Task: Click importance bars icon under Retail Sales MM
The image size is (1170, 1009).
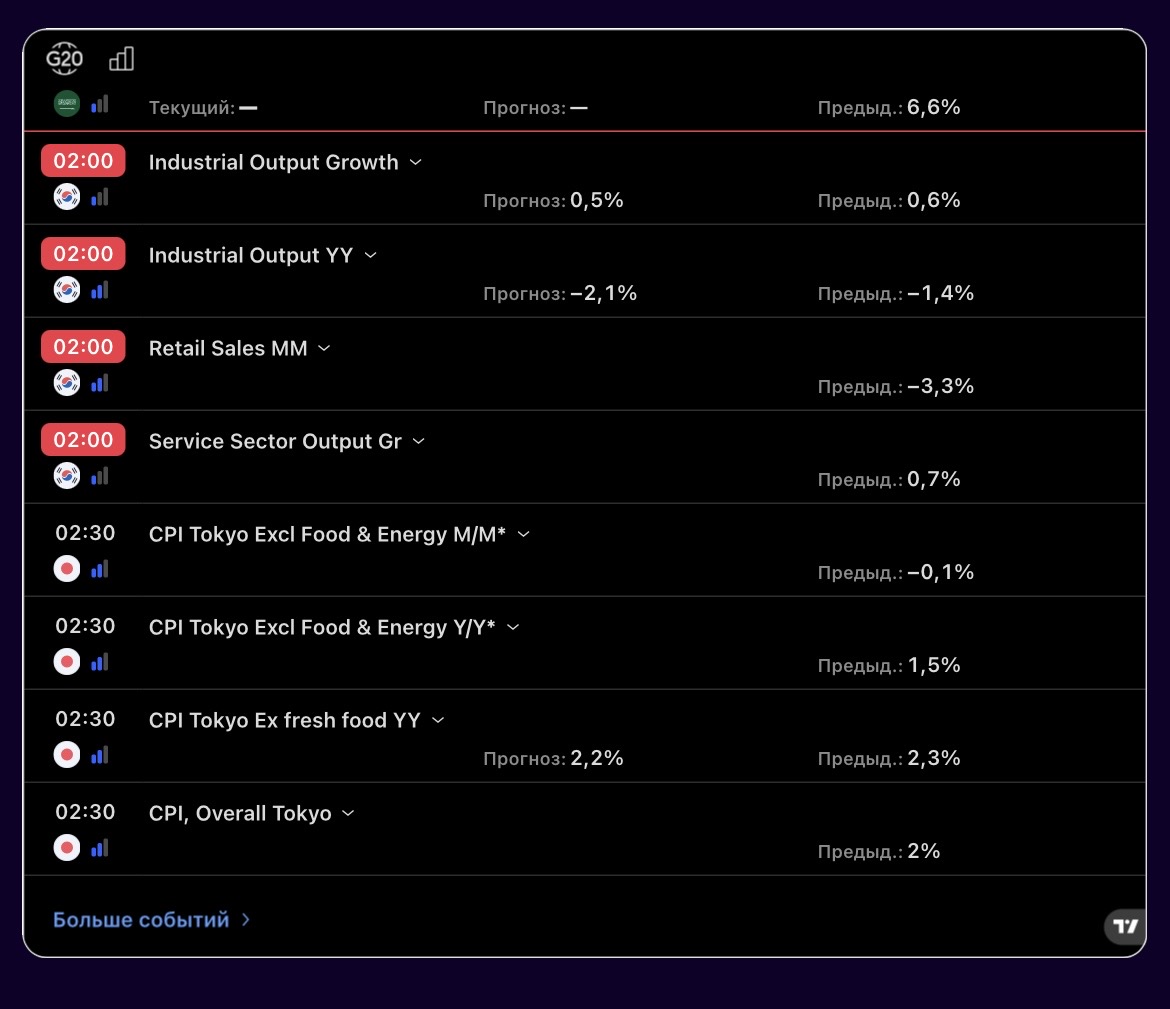Action: point(99,383)
